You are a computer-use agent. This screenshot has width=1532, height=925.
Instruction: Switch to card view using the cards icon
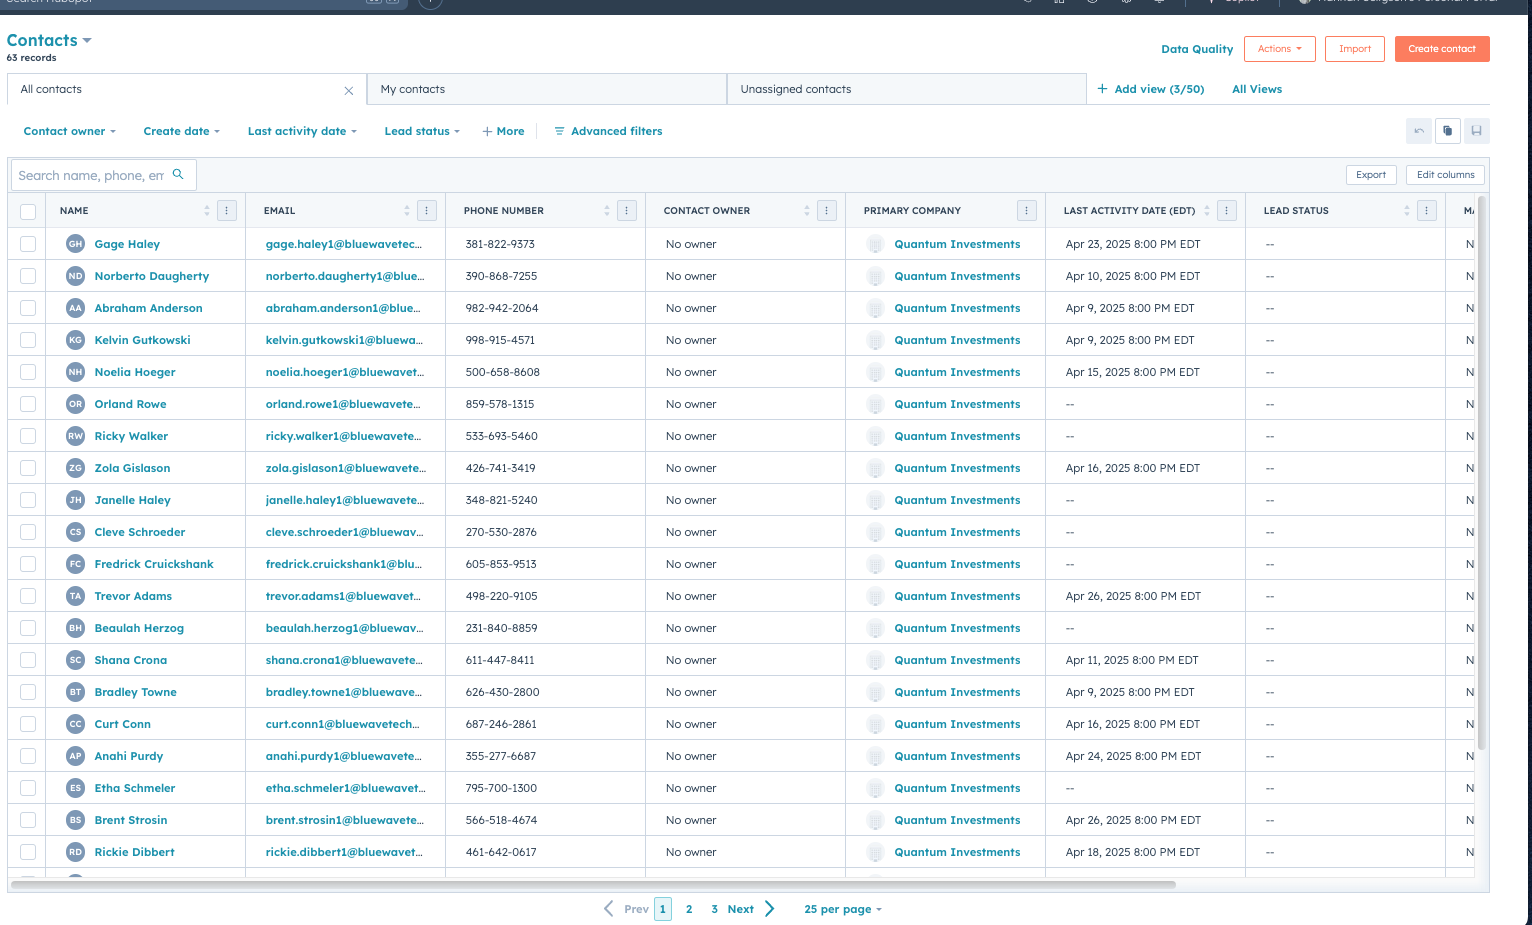pos(1447,131)
